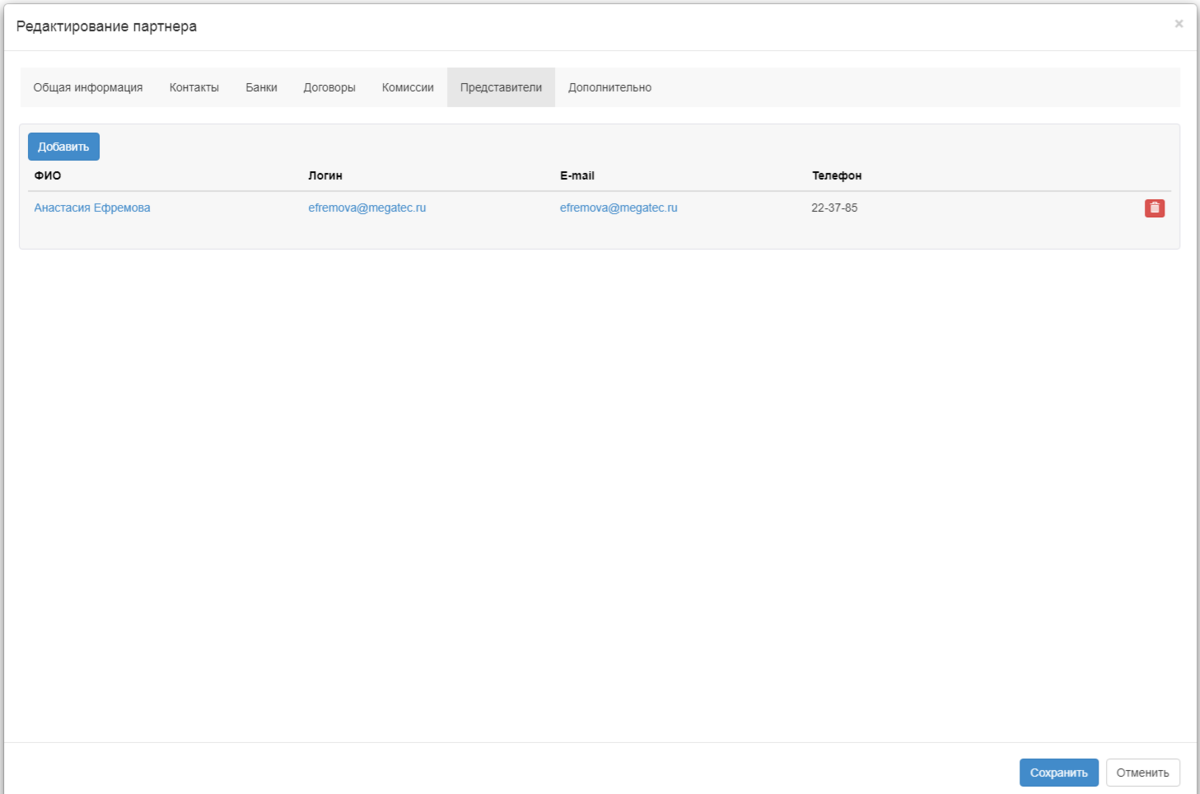The height and width of the screenshot is (794, 1200).
Task: Go to the Банки tab
Action: tap(261, 87)
